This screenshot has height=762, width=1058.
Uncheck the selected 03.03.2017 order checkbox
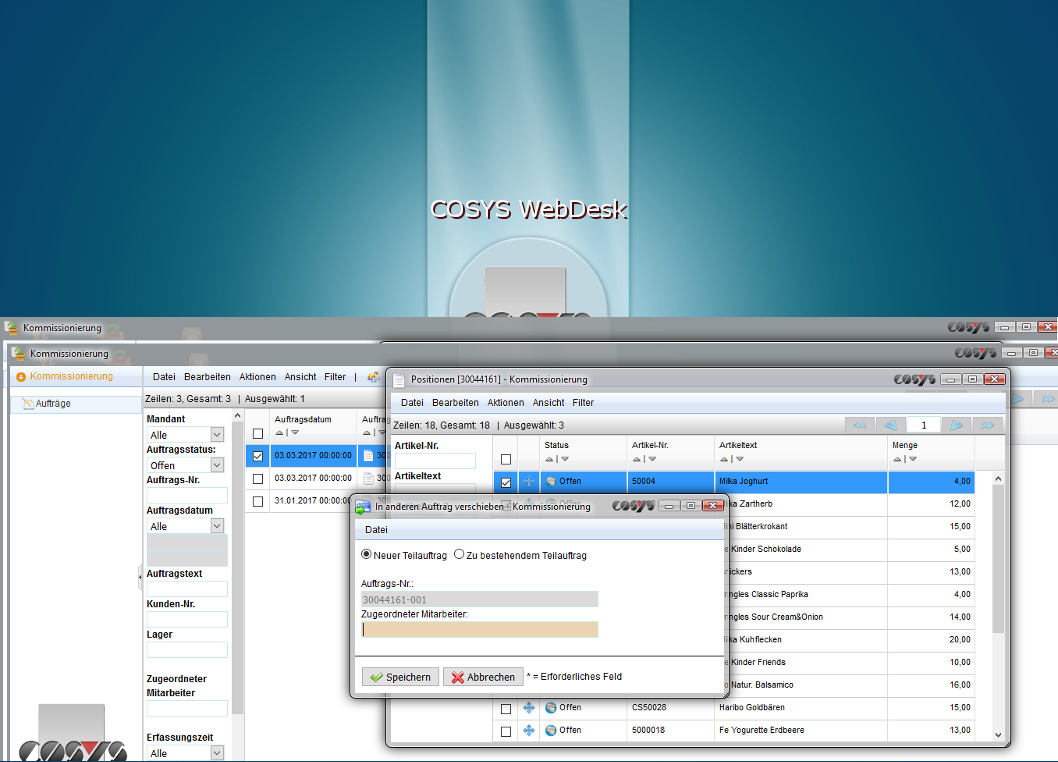(x=258, y=456)
